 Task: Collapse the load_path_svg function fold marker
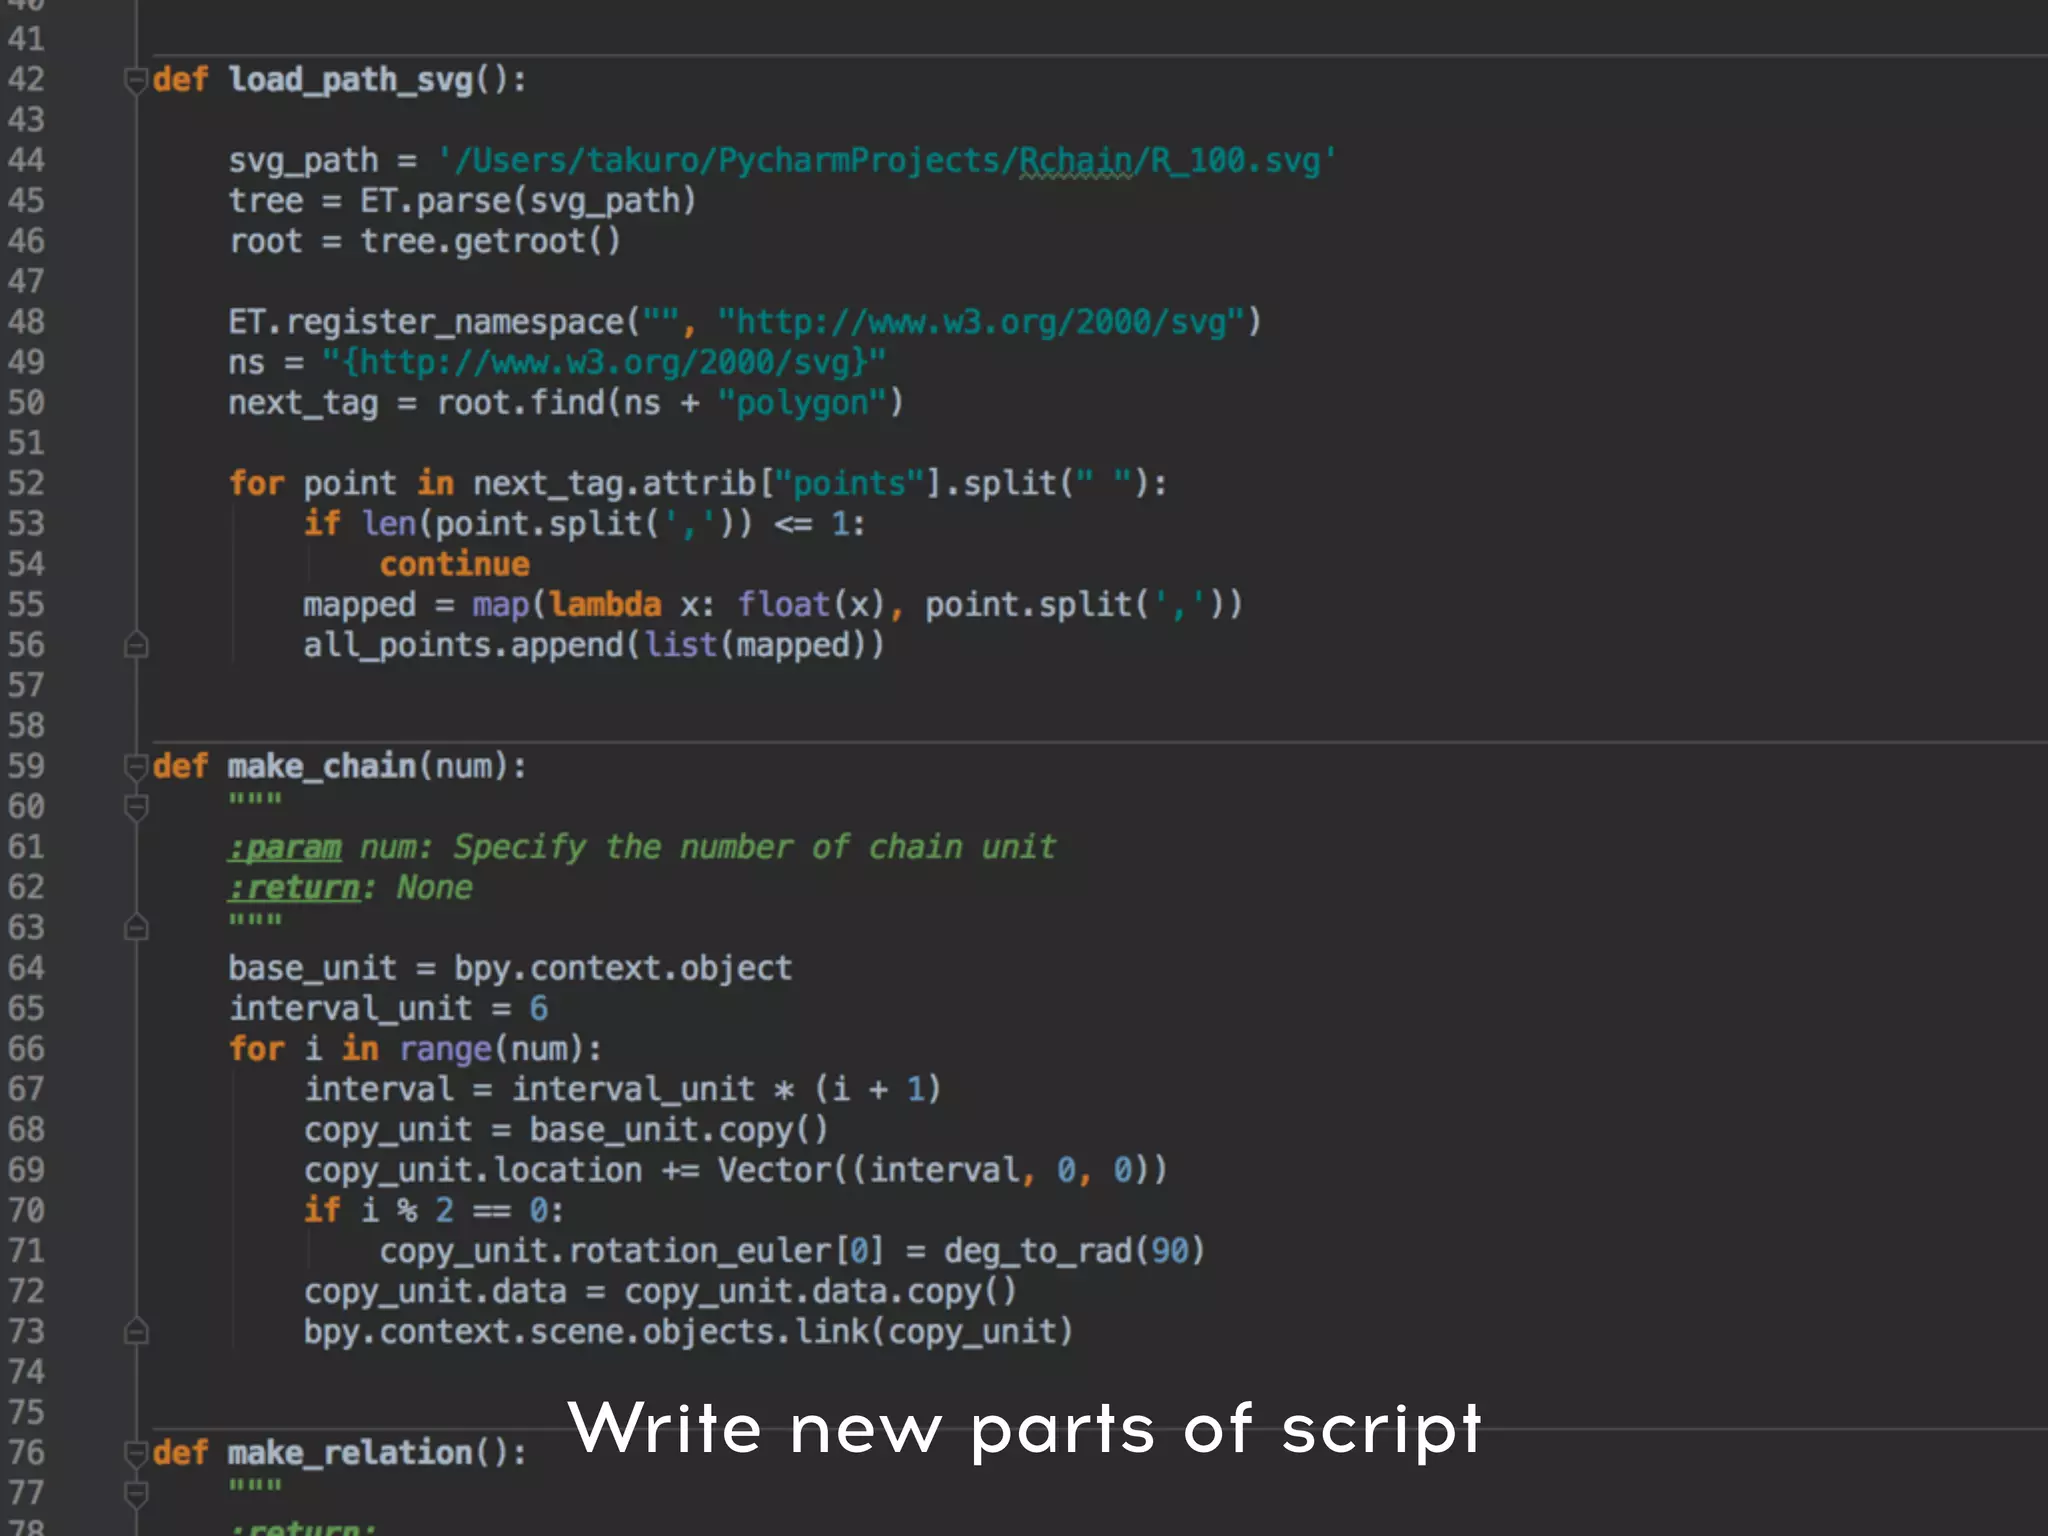[136, 80]
